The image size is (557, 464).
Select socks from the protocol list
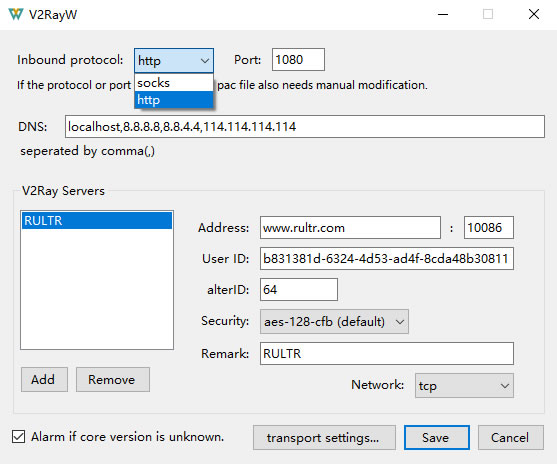tap(174, 83)
